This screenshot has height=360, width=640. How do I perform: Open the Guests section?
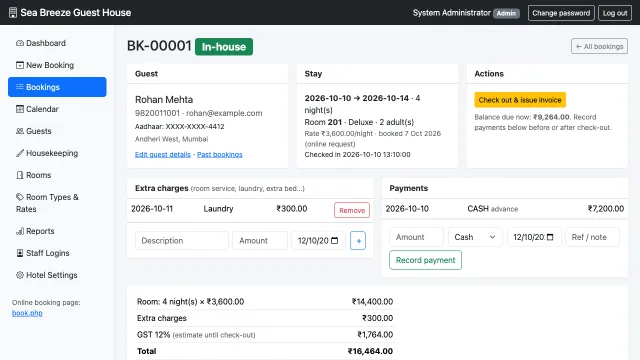(57, 131)
